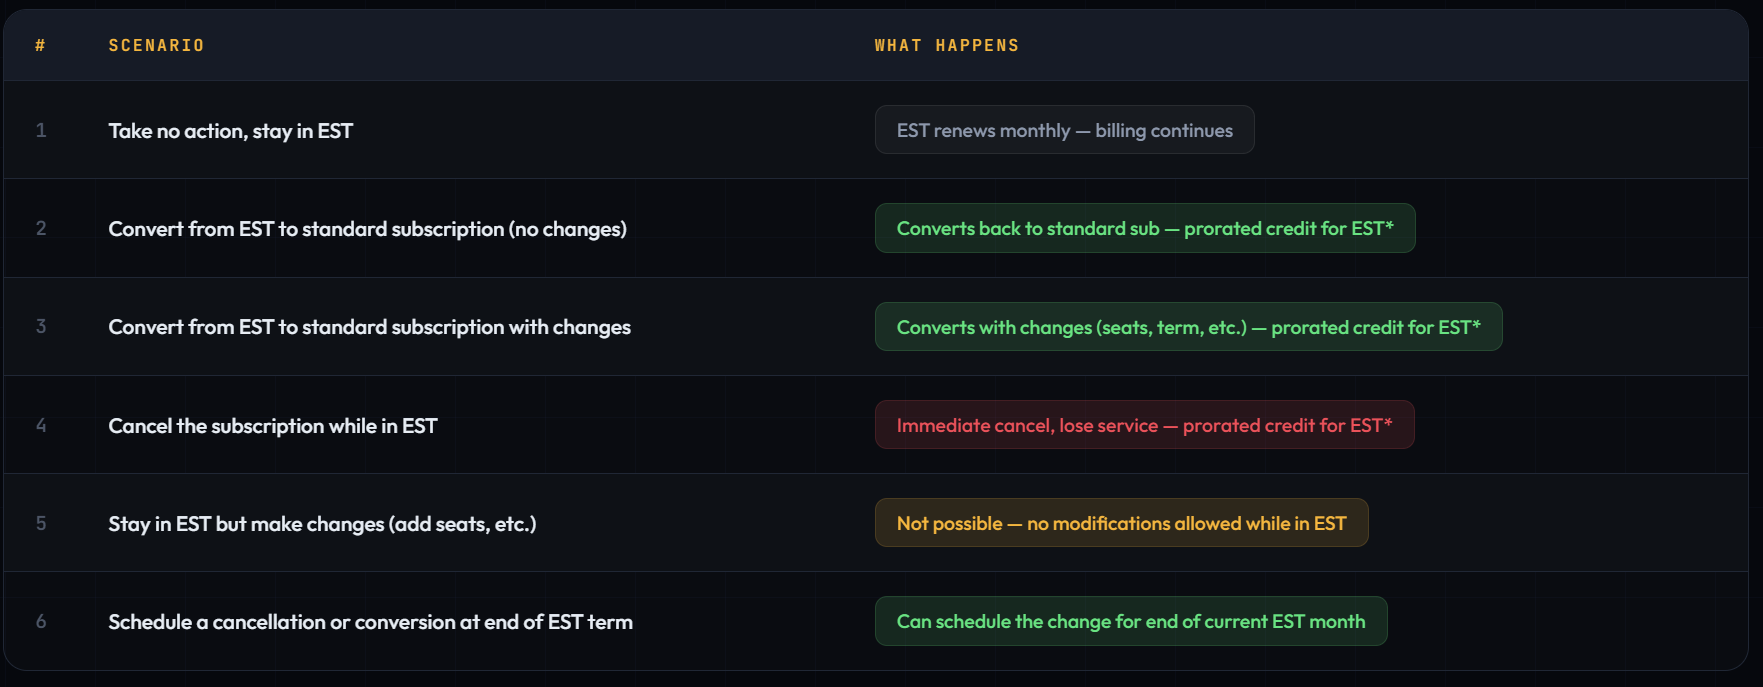Click row number 5

click(41, 523)
